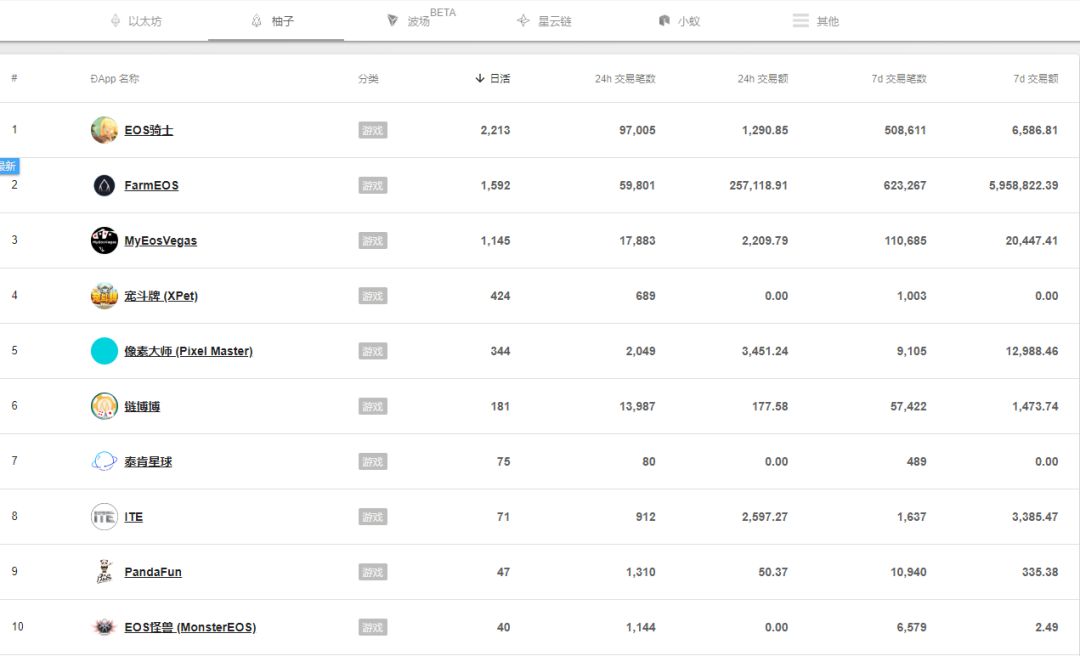Select the 游戏 tag in ITE row
This screenshot has width=1080, height=656.
click(373, 517)
